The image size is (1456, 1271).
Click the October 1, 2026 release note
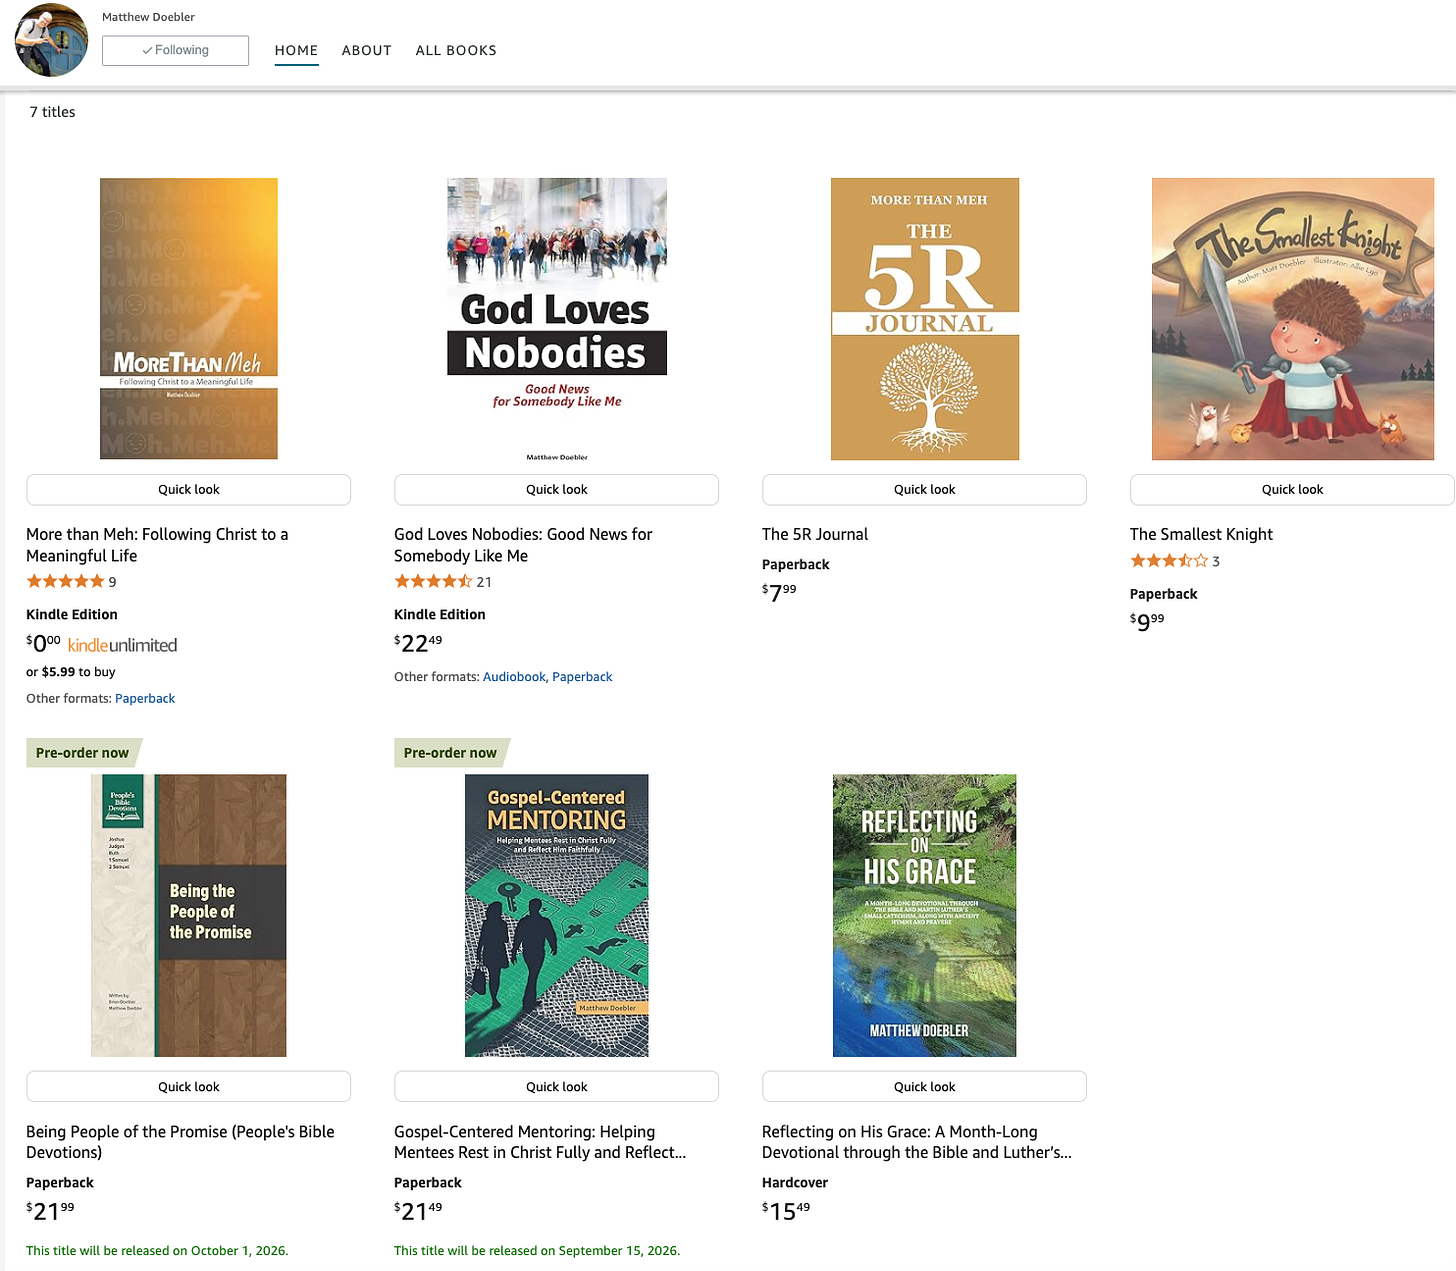point(157,1251)
